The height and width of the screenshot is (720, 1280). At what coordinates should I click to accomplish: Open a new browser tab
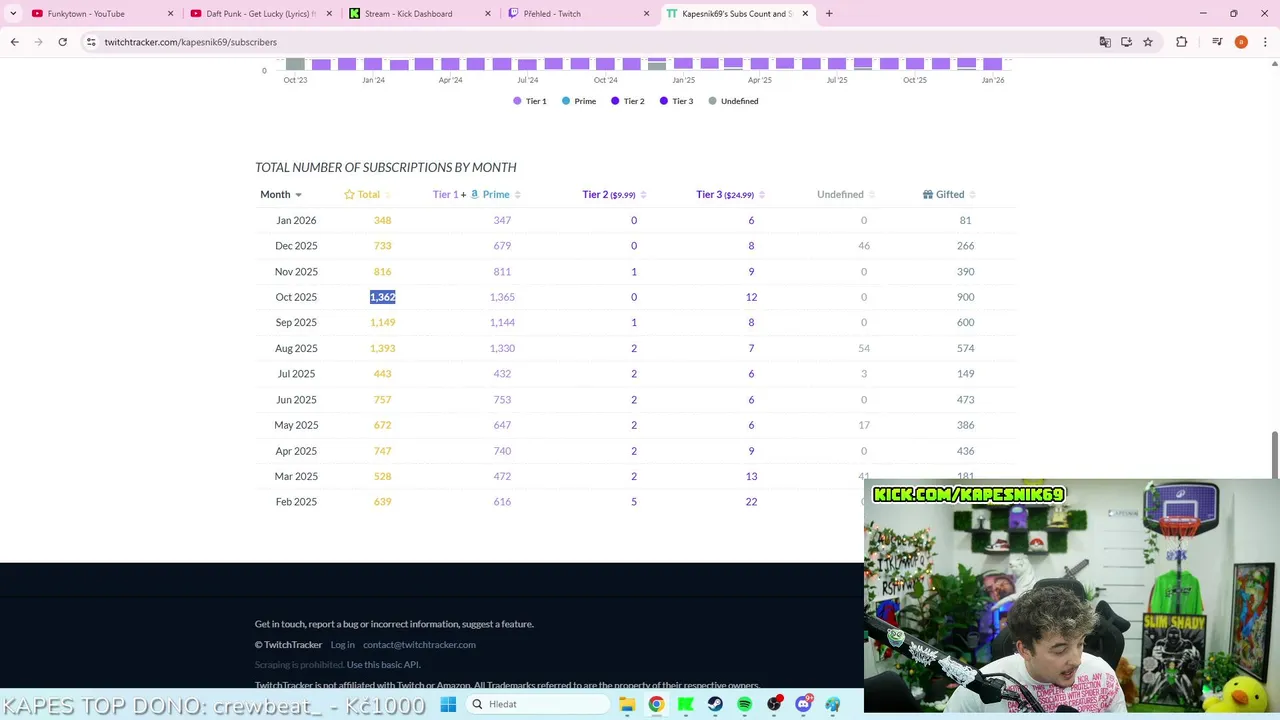pos(829,13)
